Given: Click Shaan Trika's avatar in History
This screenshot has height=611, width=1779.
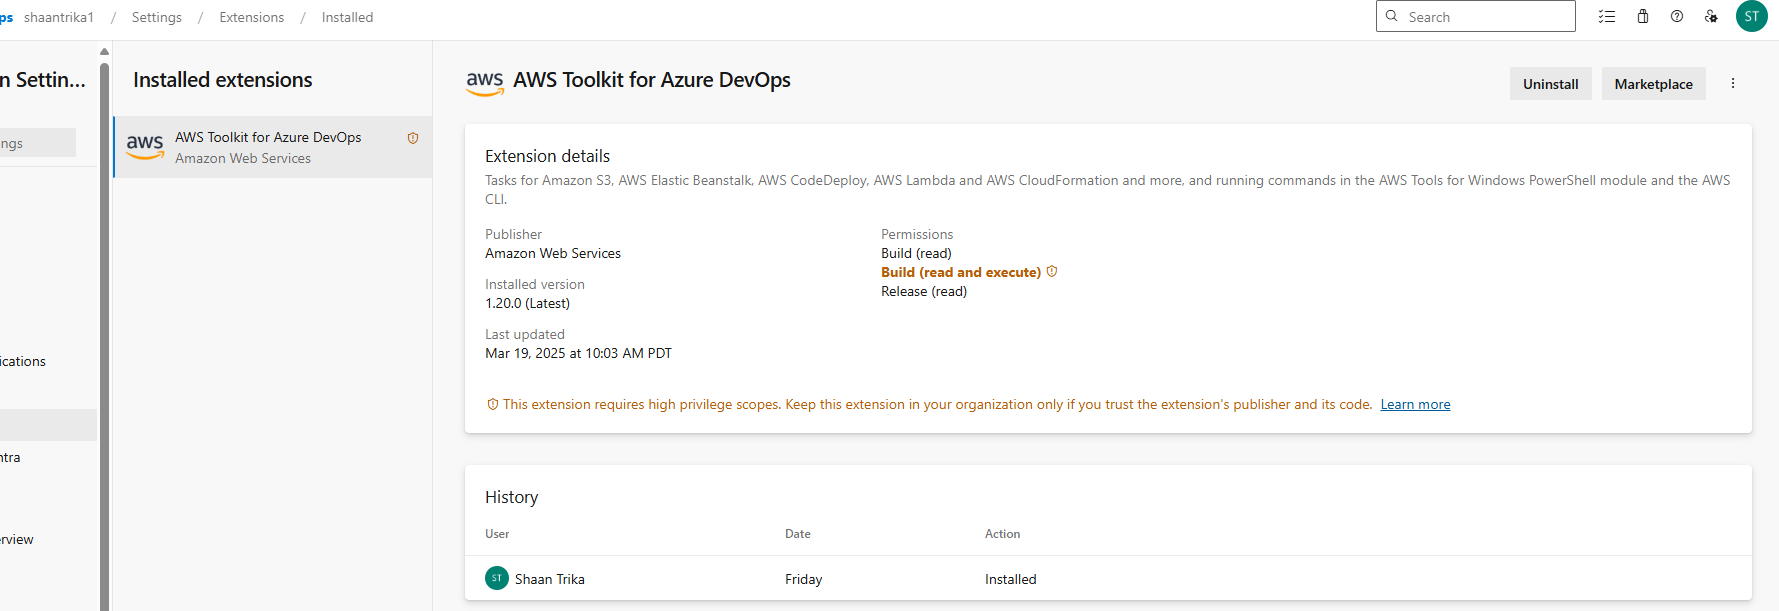Looking at the screenshot, I should coord(497,578).
